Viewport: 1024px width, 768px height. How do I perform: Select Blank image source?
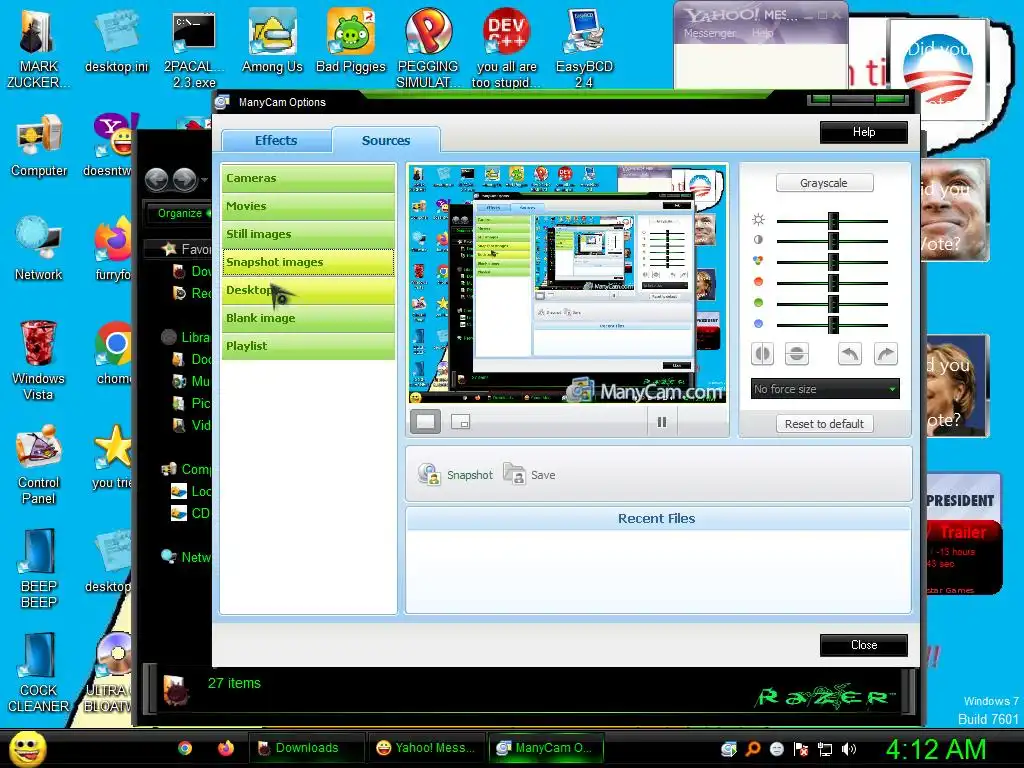click(308, 318)
